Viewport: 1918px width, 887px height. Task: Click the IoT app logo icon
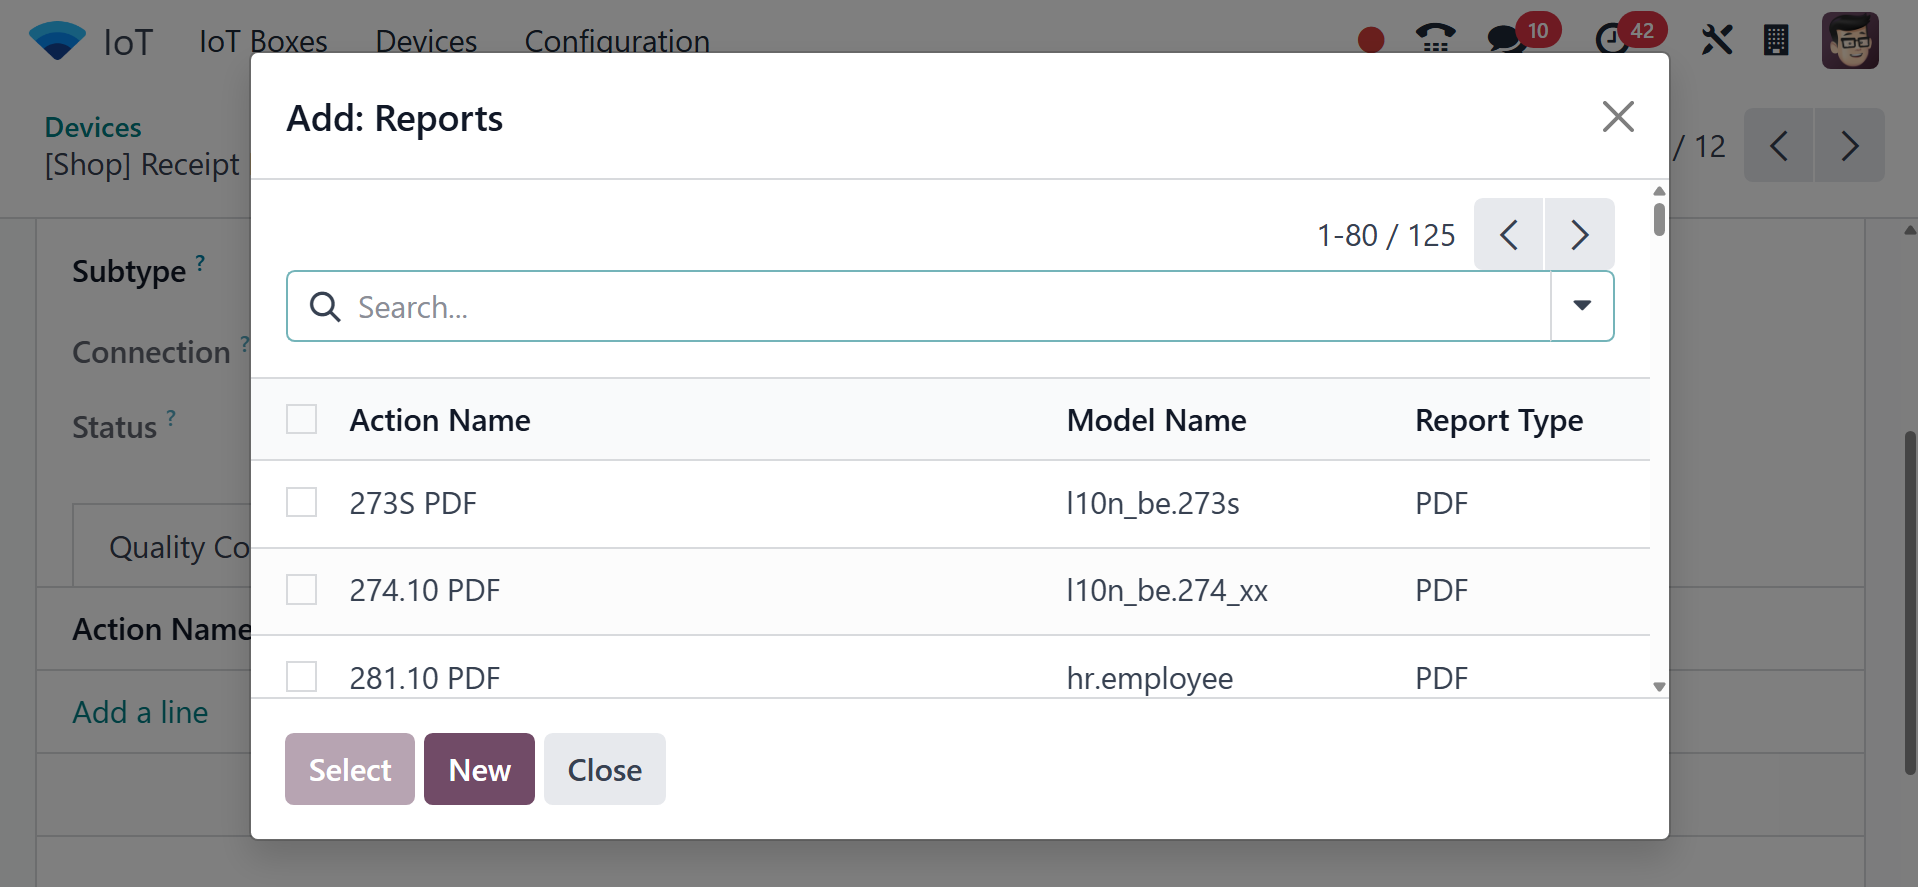57,41
